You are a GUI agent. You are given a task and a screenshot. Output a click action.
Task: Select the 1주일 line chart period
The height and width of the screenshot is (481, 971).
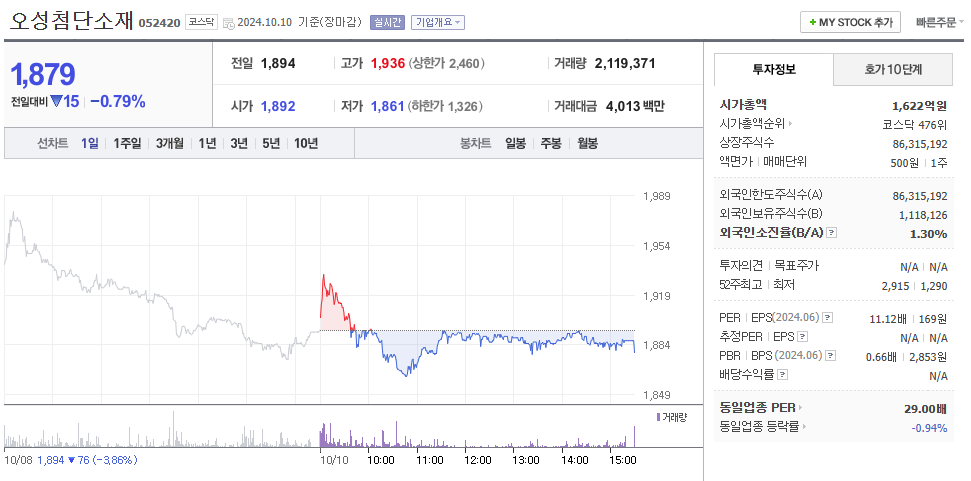tap(127, 144)
